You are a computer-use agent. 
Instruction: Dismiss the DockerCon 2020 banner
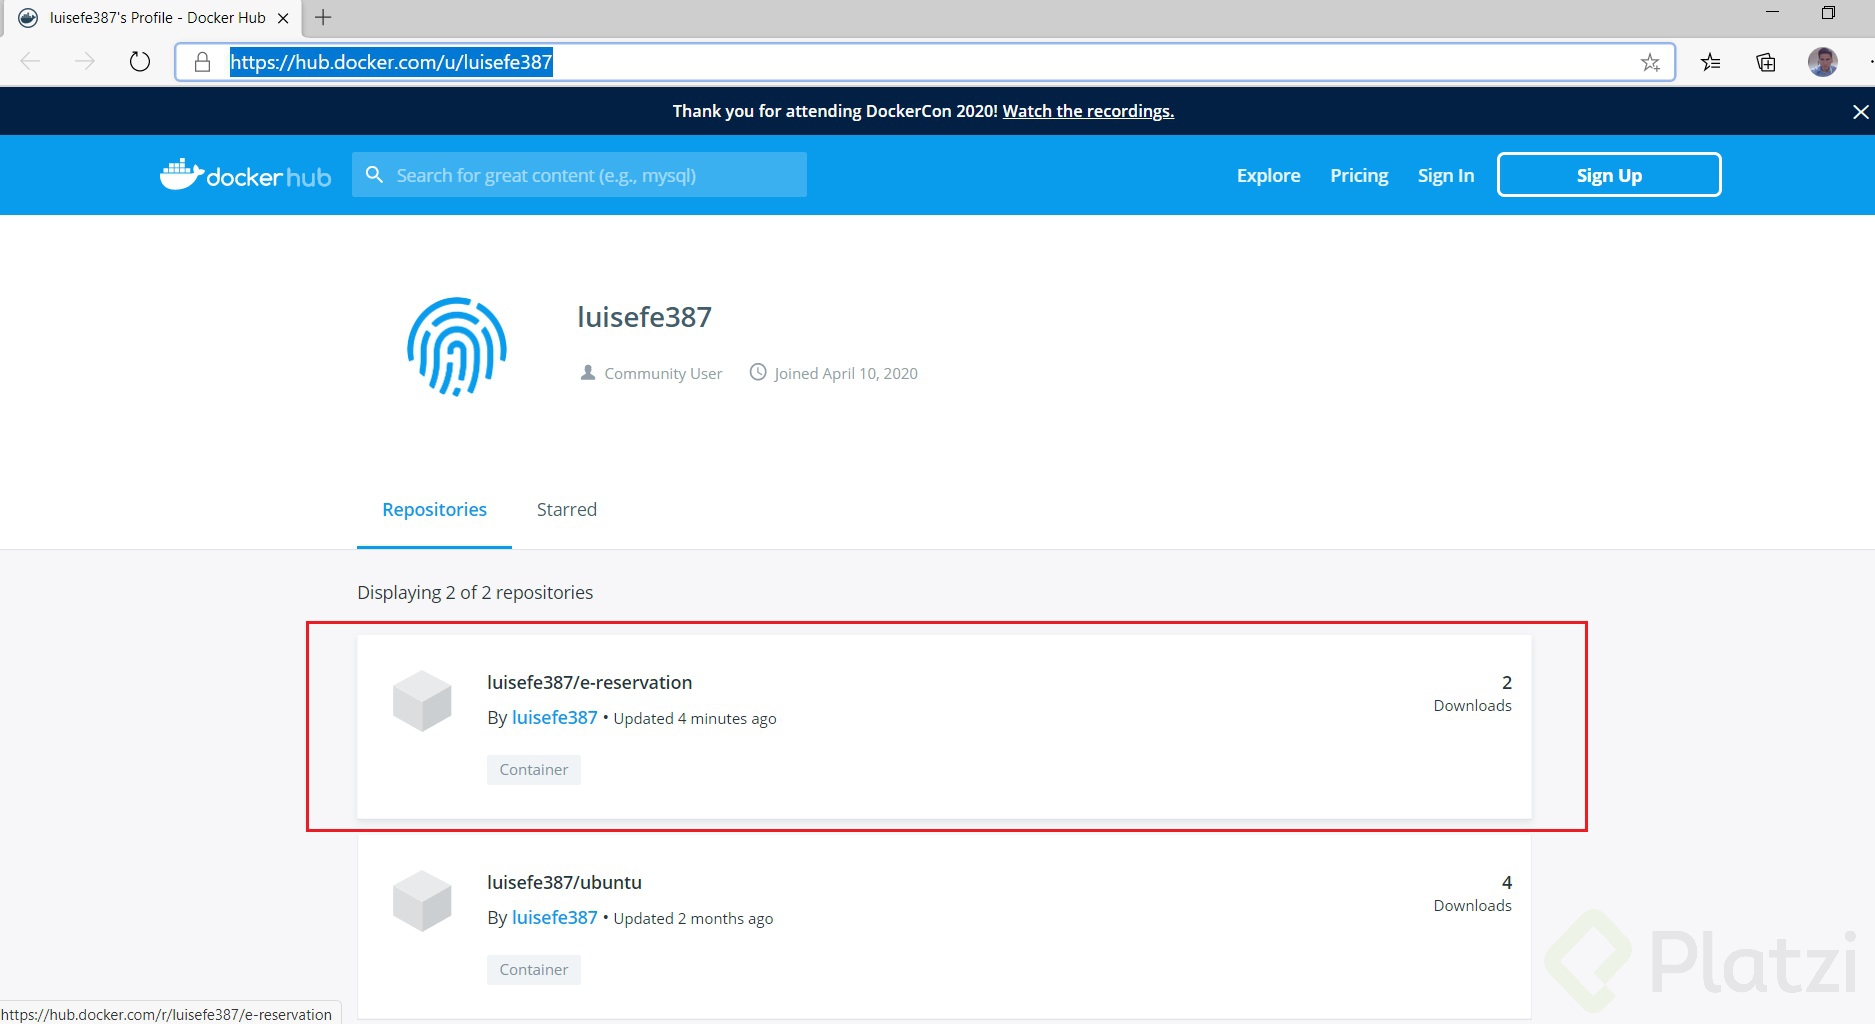[x=1860, y=112]
